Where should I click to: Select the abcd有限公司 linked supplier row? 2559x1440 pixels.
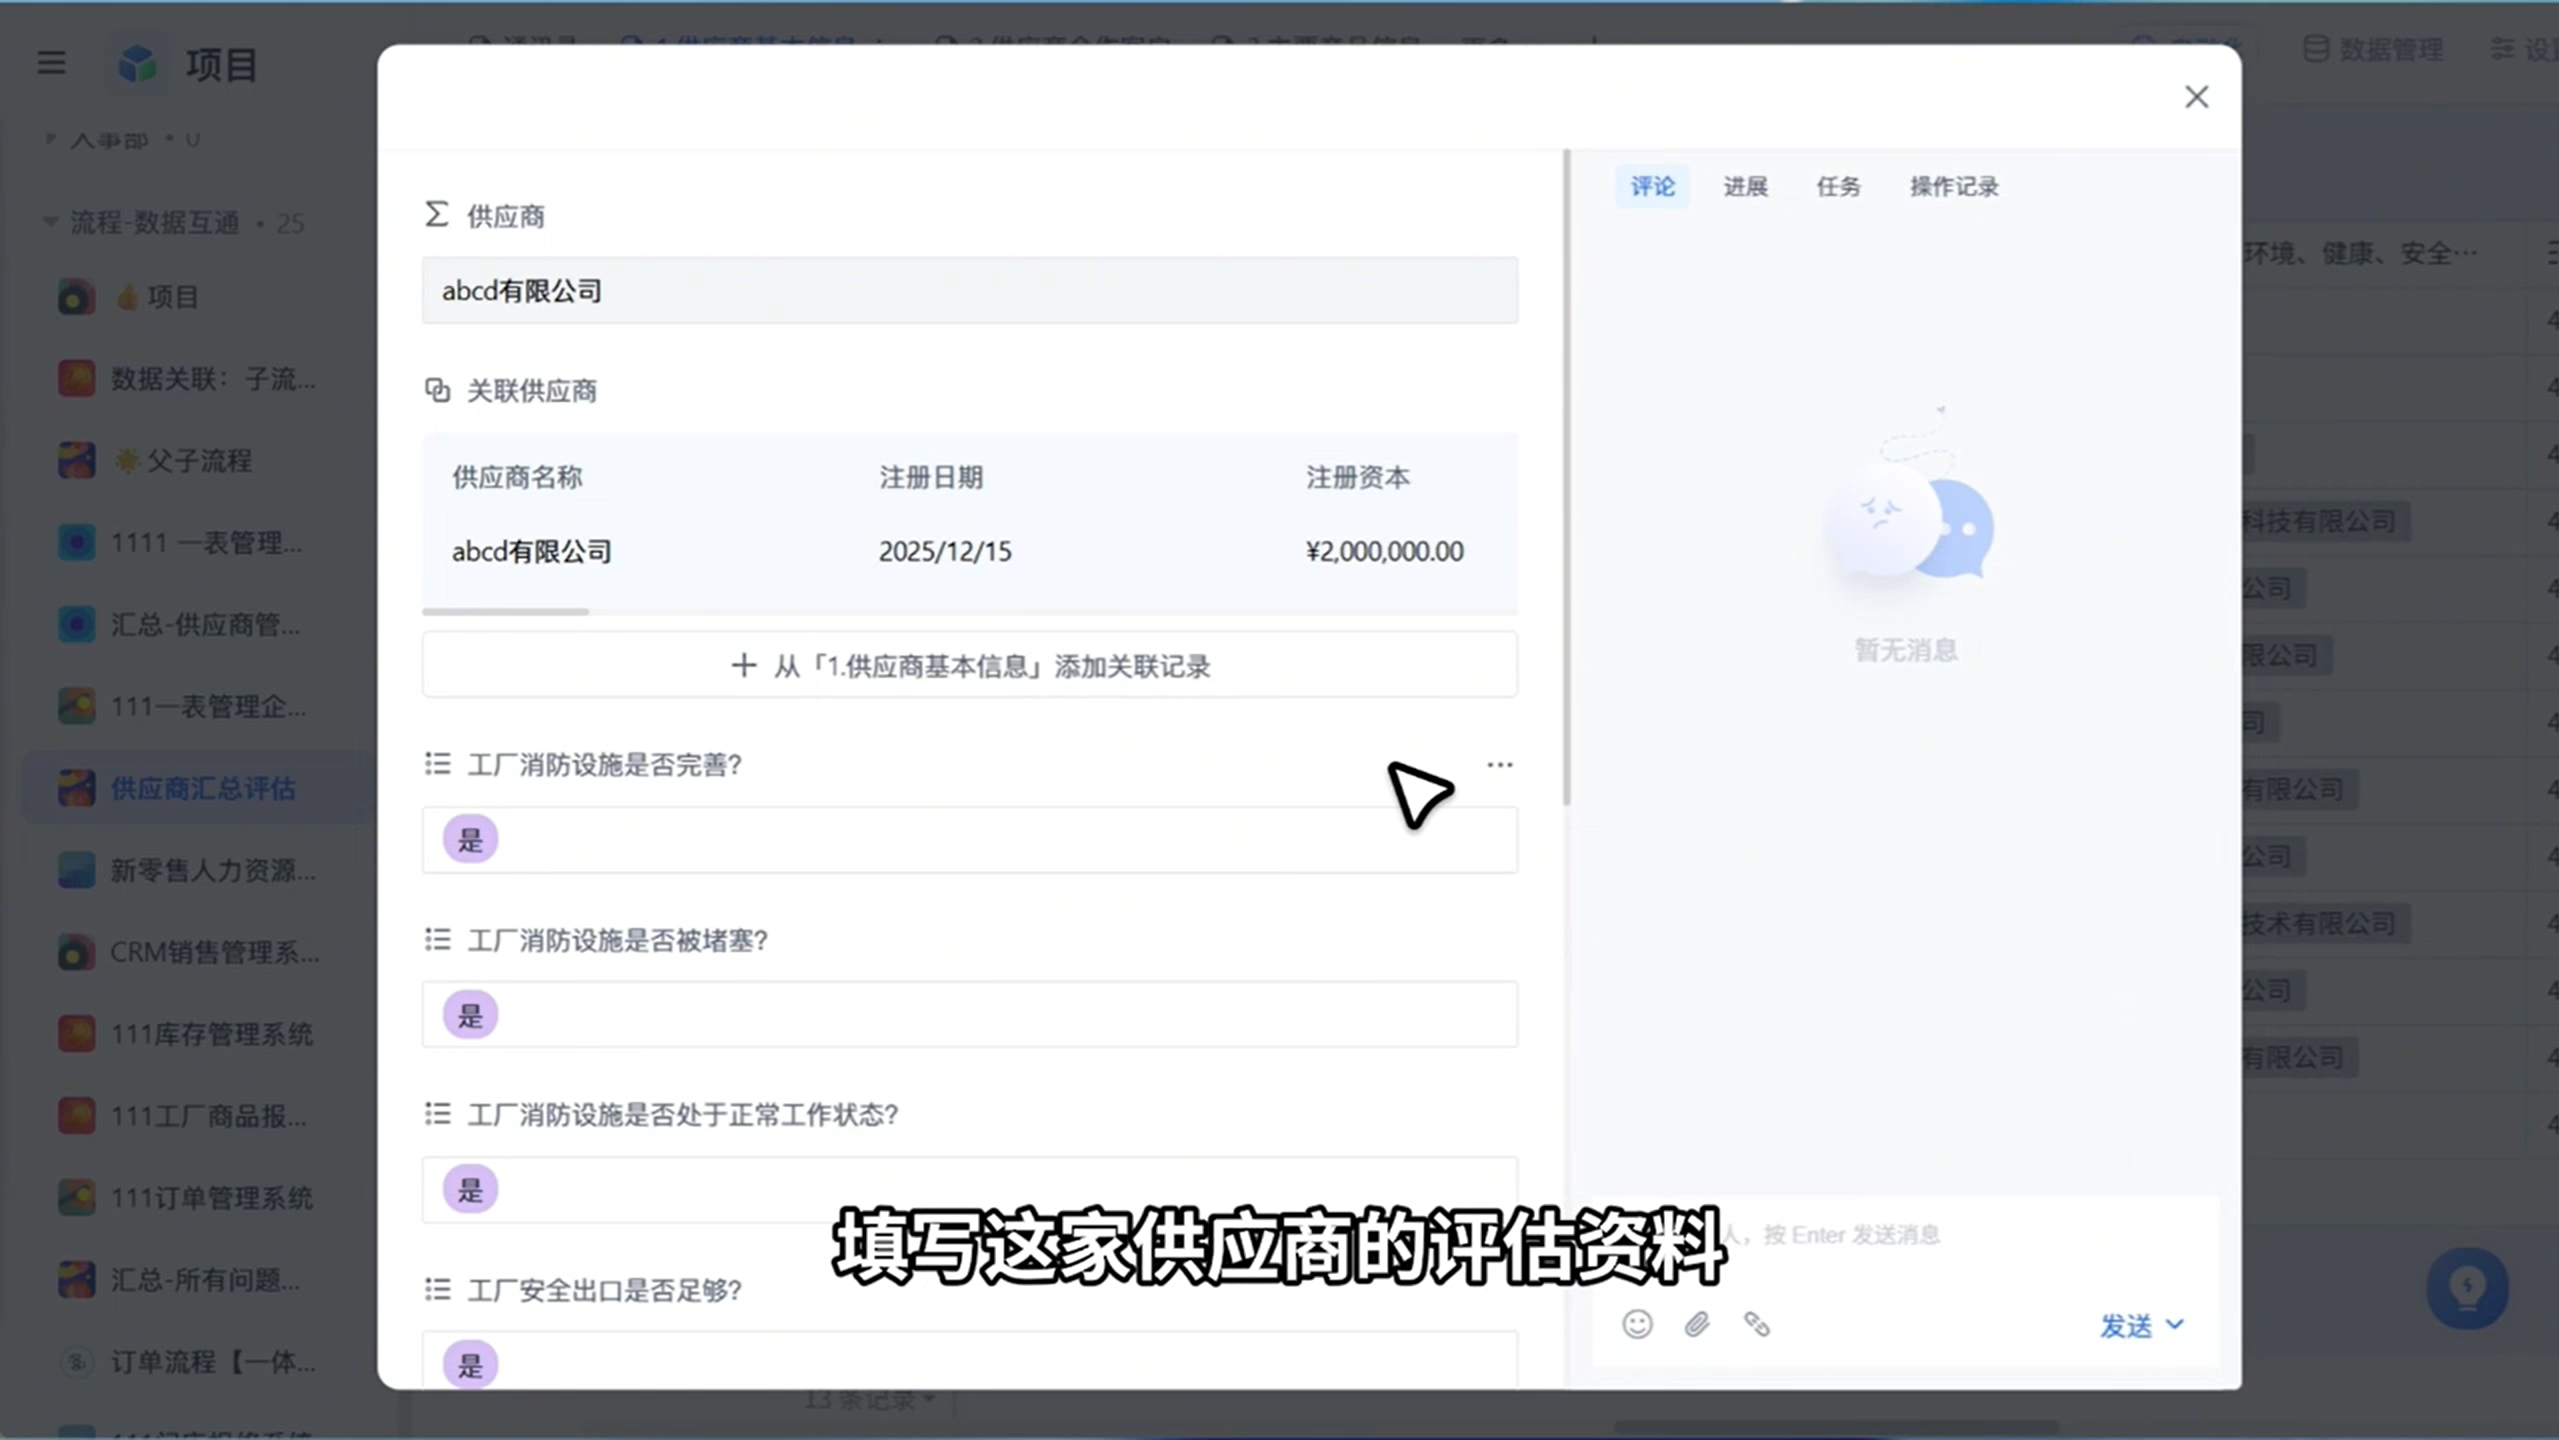point(969,552)
